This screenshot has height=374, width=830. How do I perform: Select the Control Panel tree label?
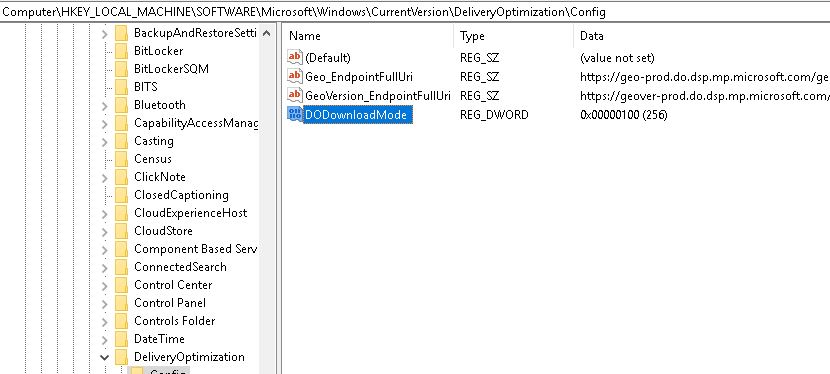[x=170, y=303]
